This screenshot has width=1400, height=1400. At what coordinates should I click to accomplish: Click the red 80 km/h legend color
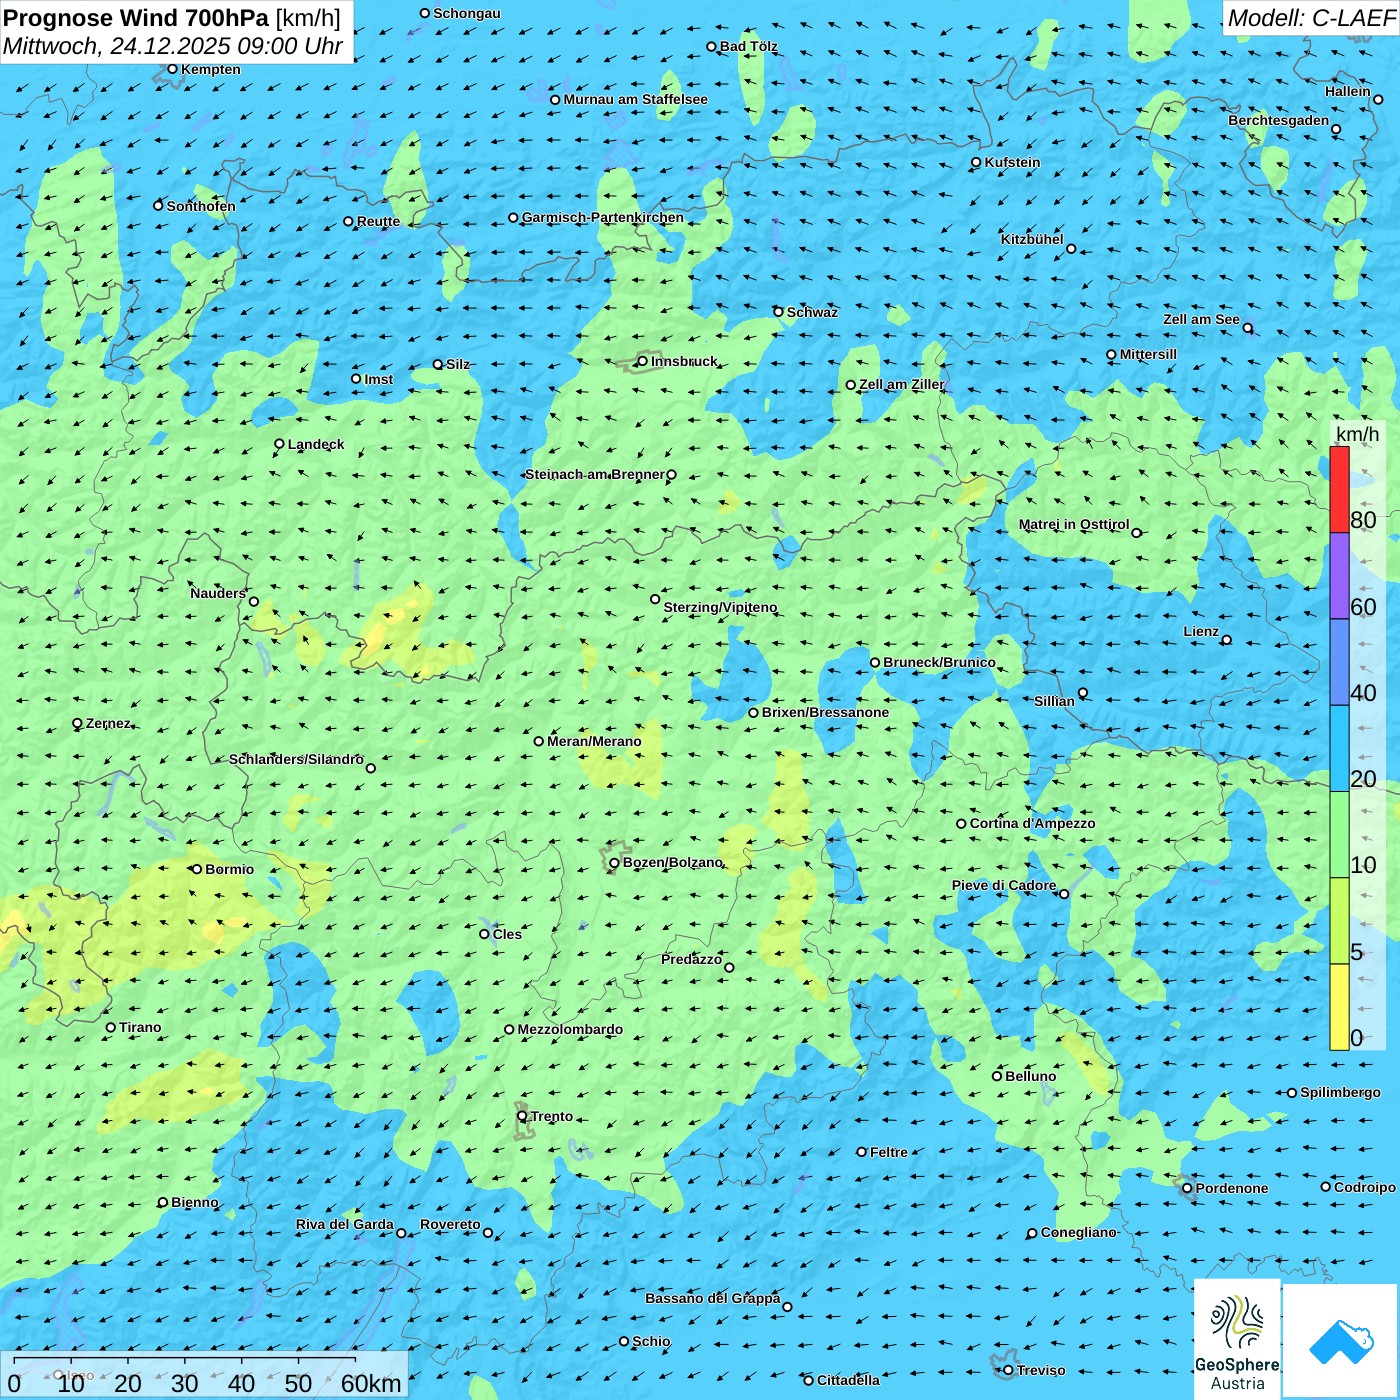point(1339,489)
